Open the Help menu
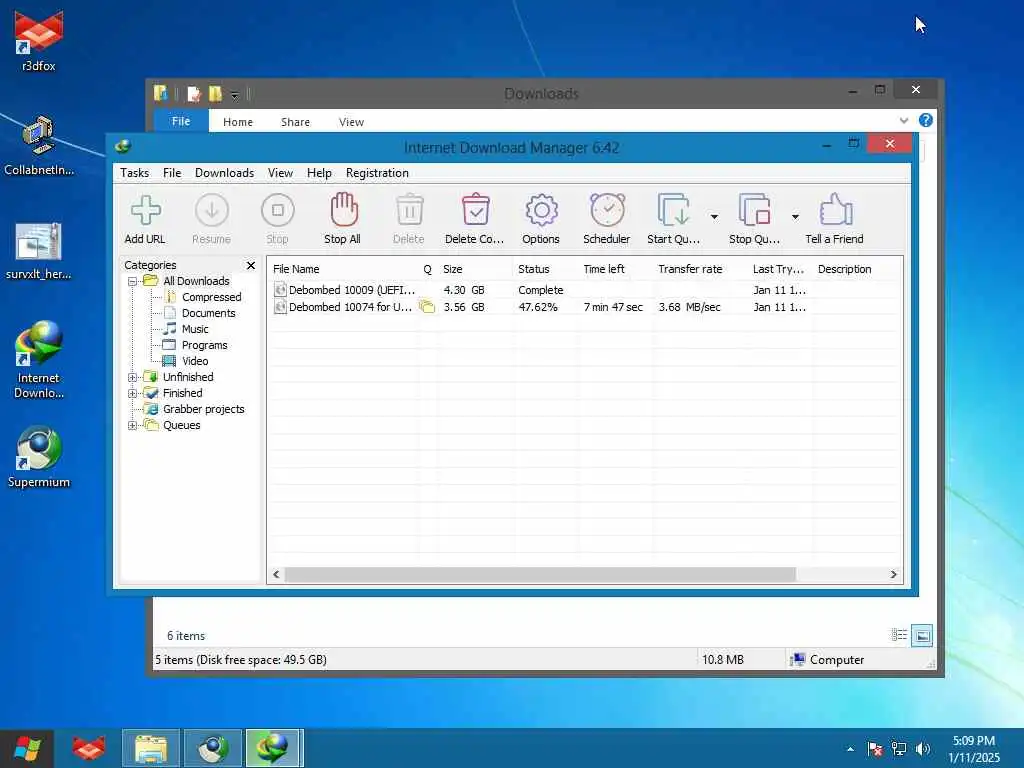 point(319,173)
